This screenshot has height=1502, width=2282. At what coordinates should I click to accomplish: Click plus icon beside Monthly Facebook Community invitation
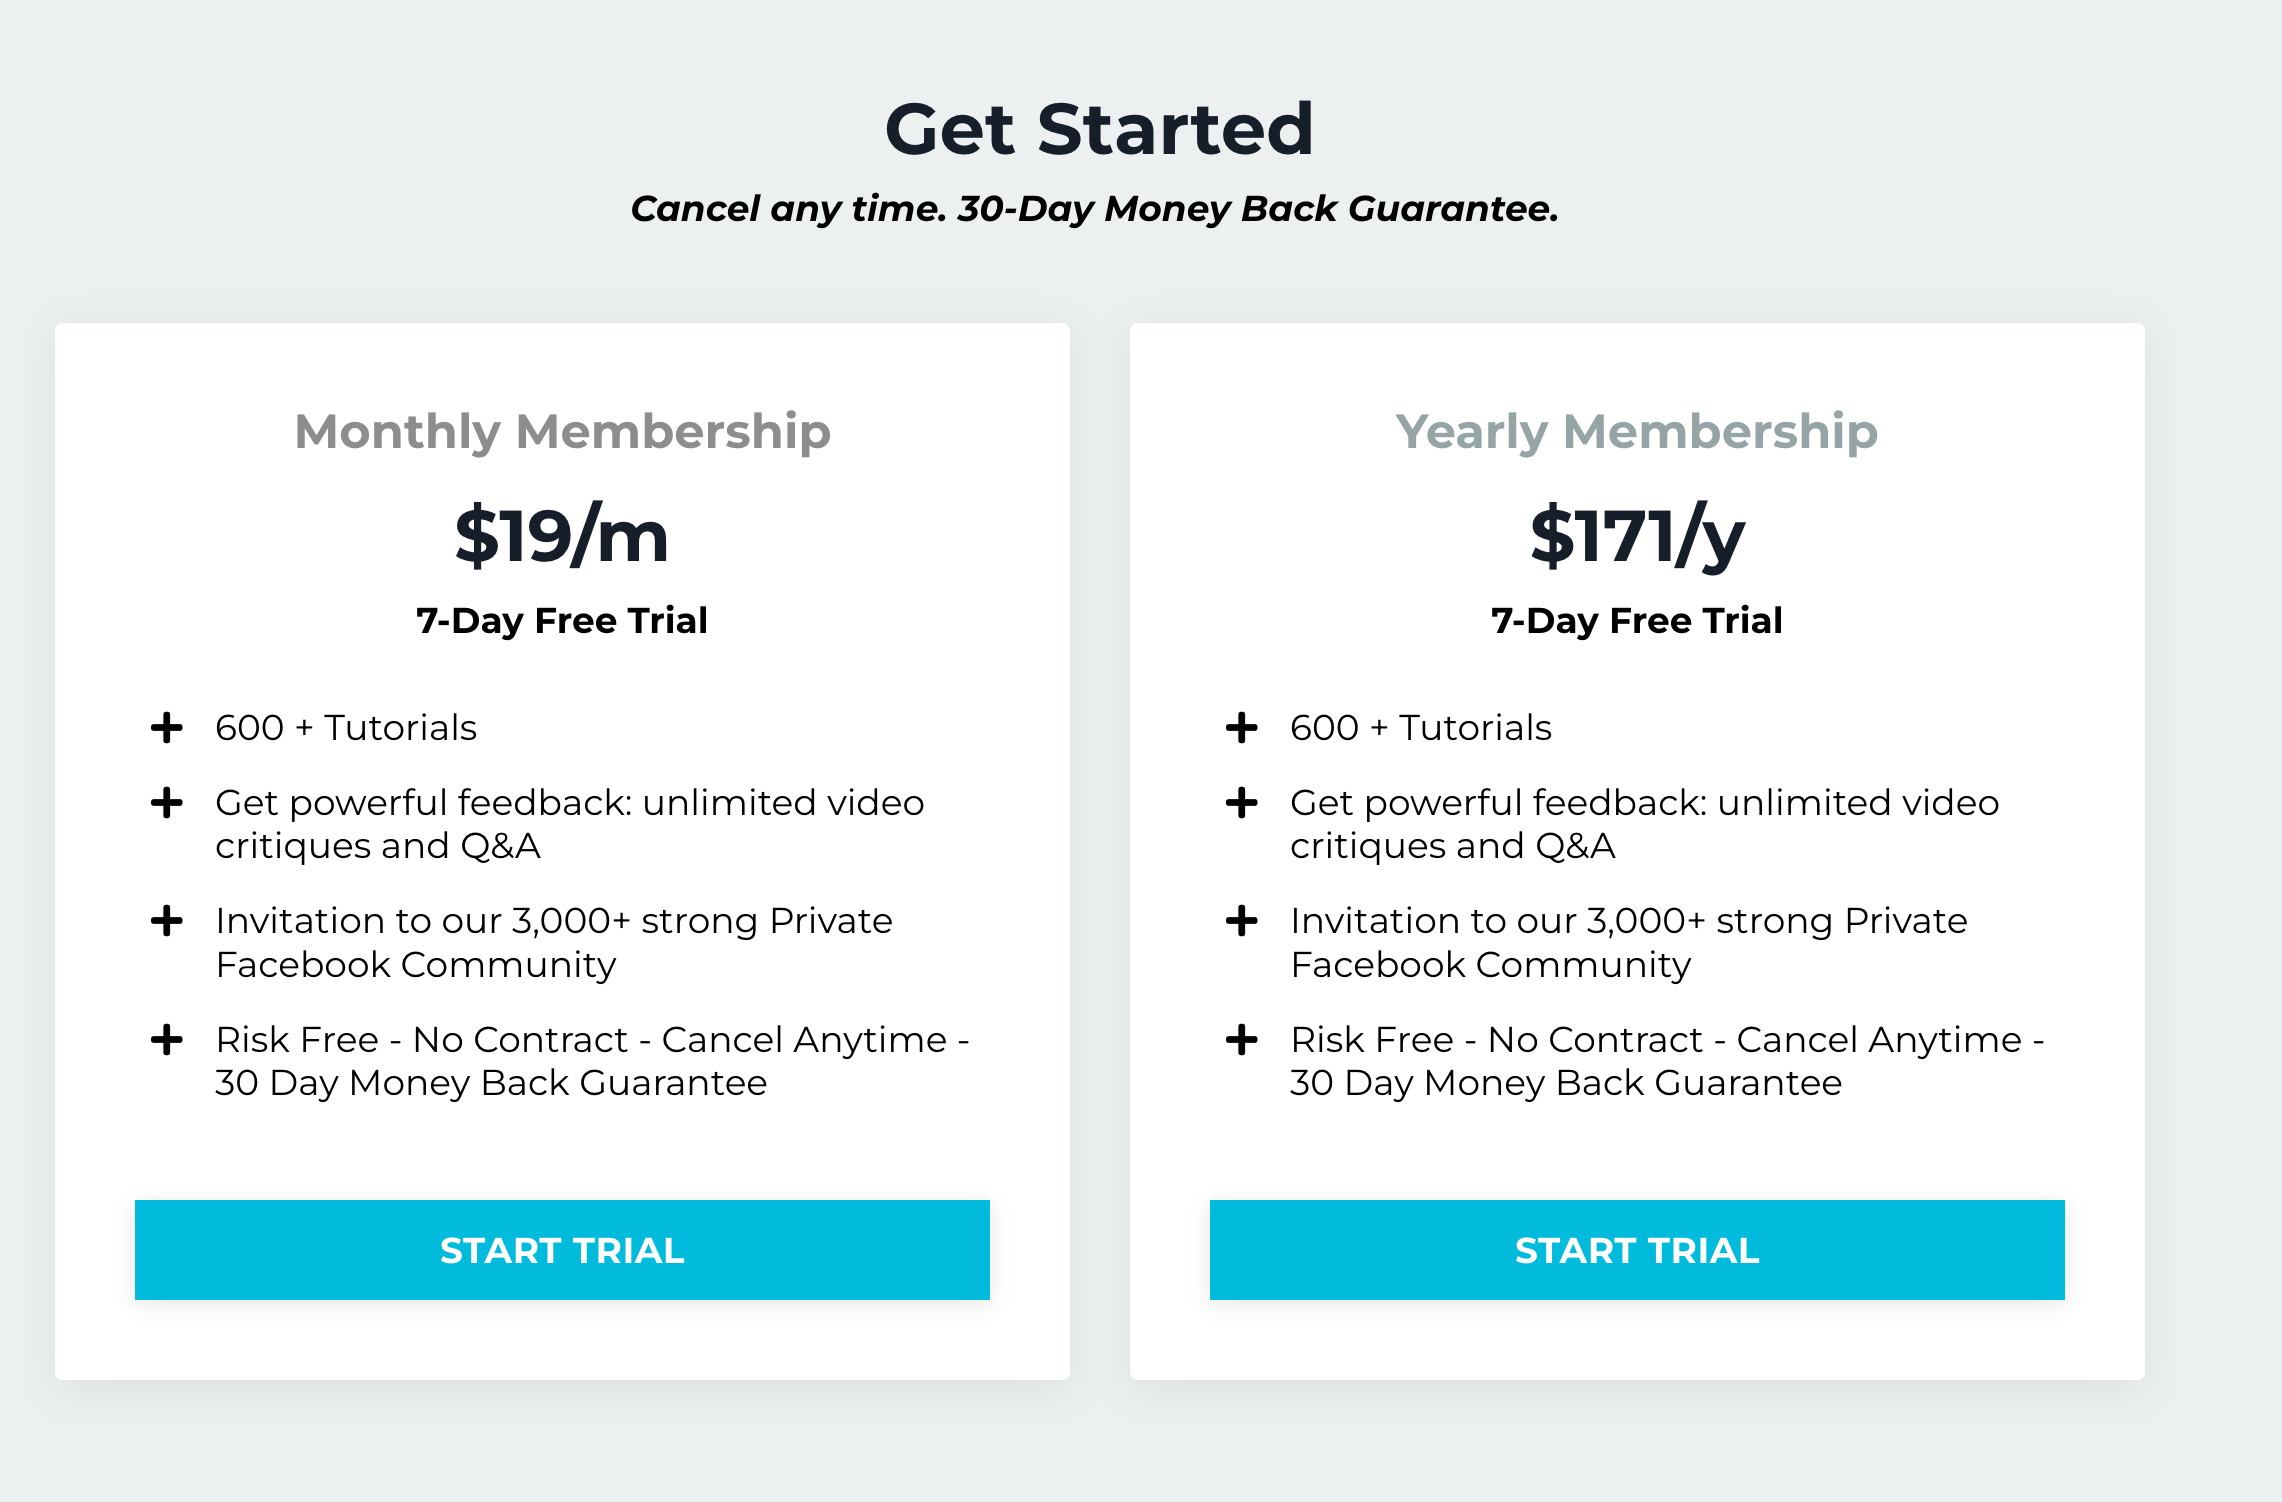(167, 921)
